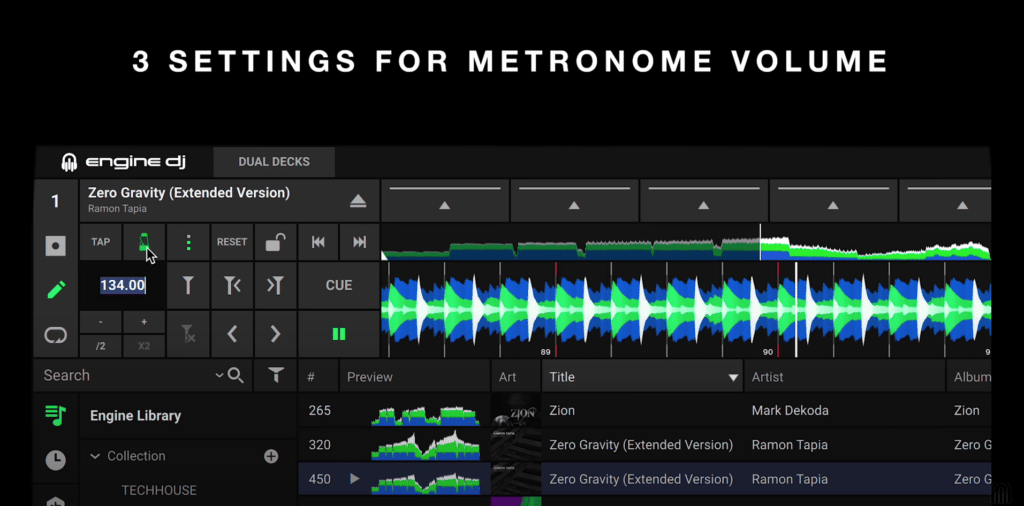Select deck number 1

[x=56, y=201]
